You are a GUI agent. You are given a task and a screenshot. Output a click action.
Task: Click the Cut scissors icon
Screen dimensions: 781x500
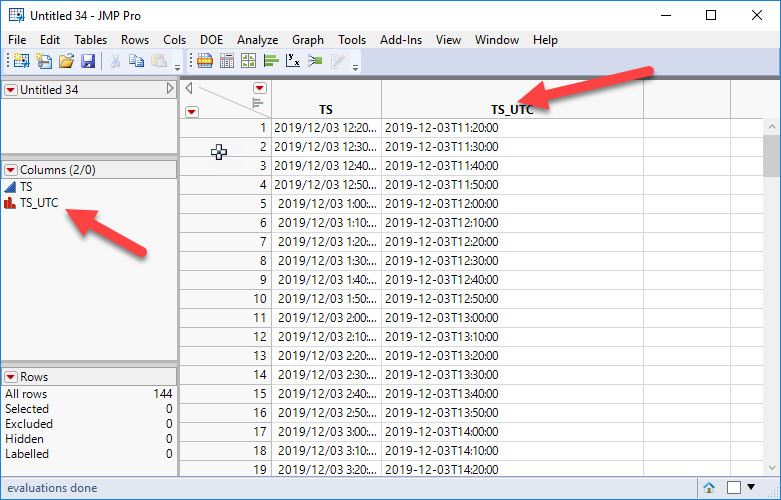click(115, 61)
